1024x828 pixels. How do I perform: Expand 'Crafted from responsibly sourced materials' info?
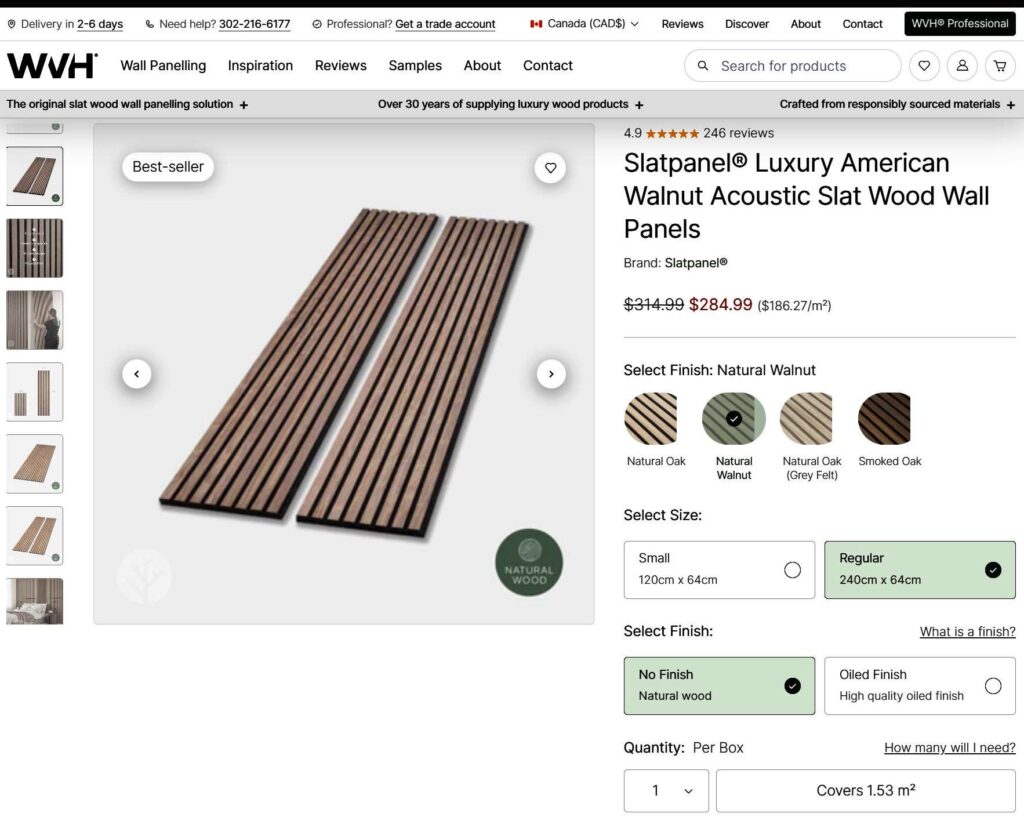point(1011,105)
